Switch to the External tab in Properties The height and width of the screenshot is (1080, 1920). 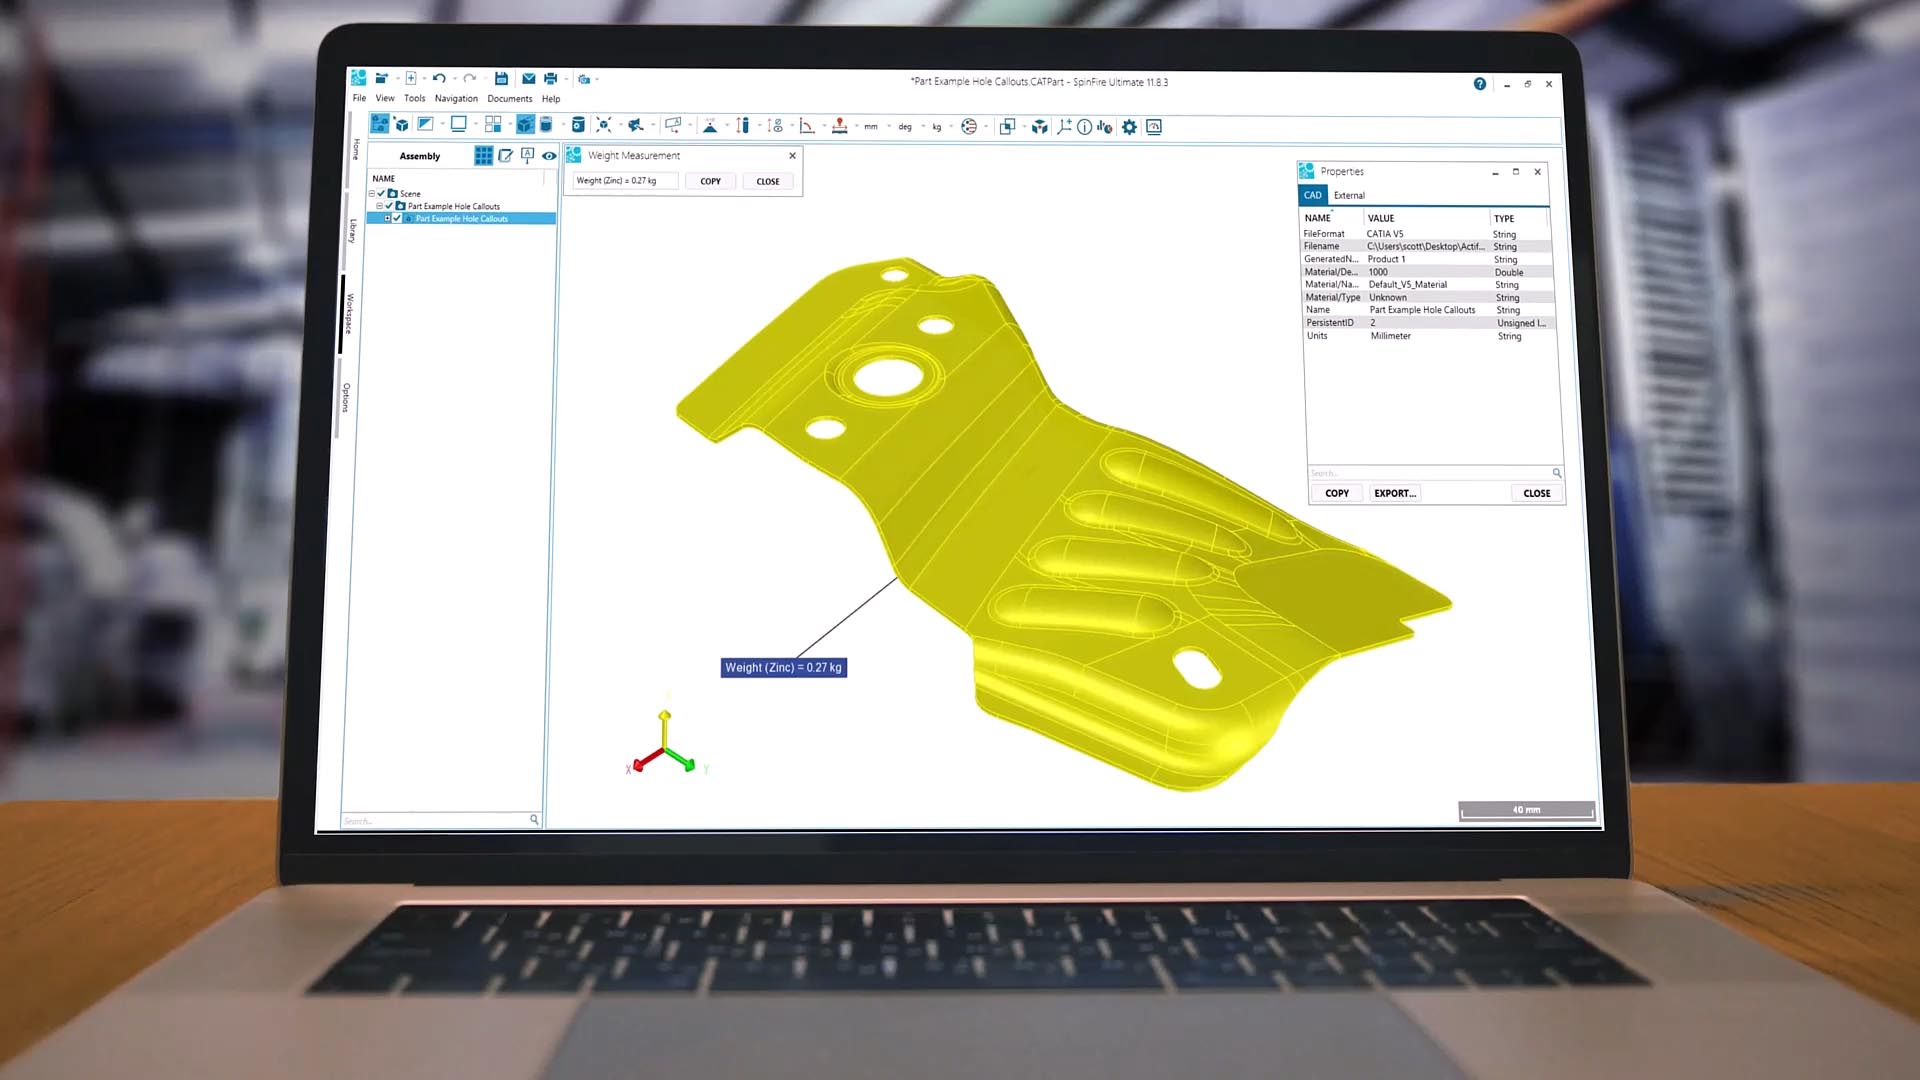1349,196
